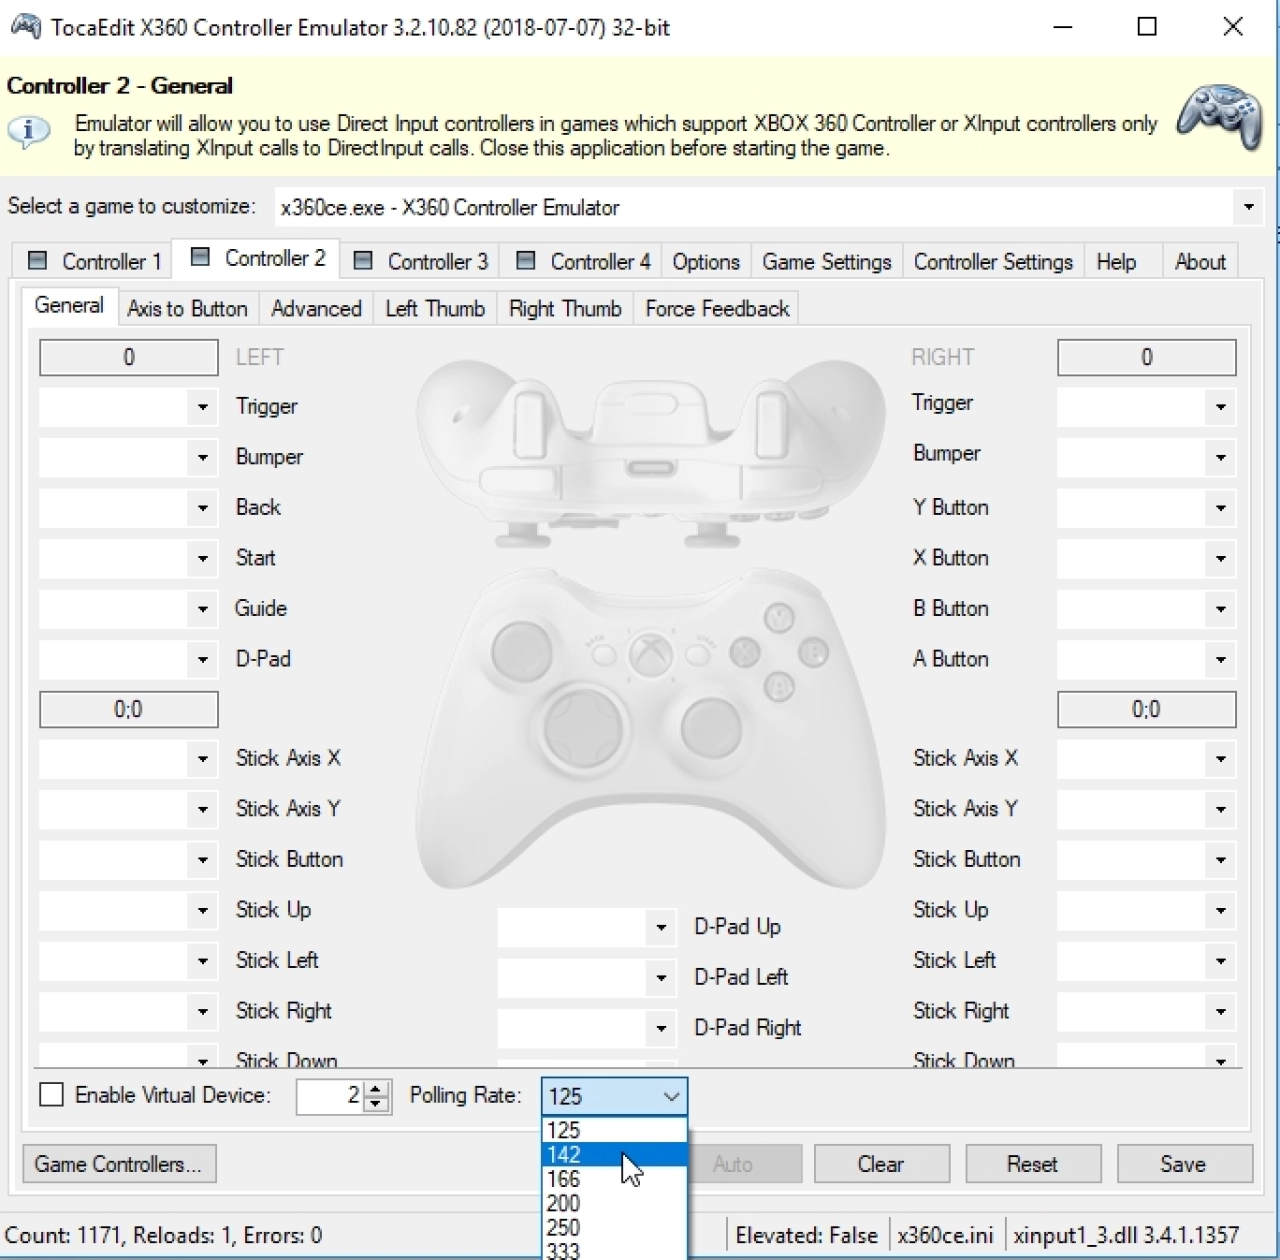1280x1260 pixels.
Task: Select the Left Thumb sub-tab
Action: (435, 308)
